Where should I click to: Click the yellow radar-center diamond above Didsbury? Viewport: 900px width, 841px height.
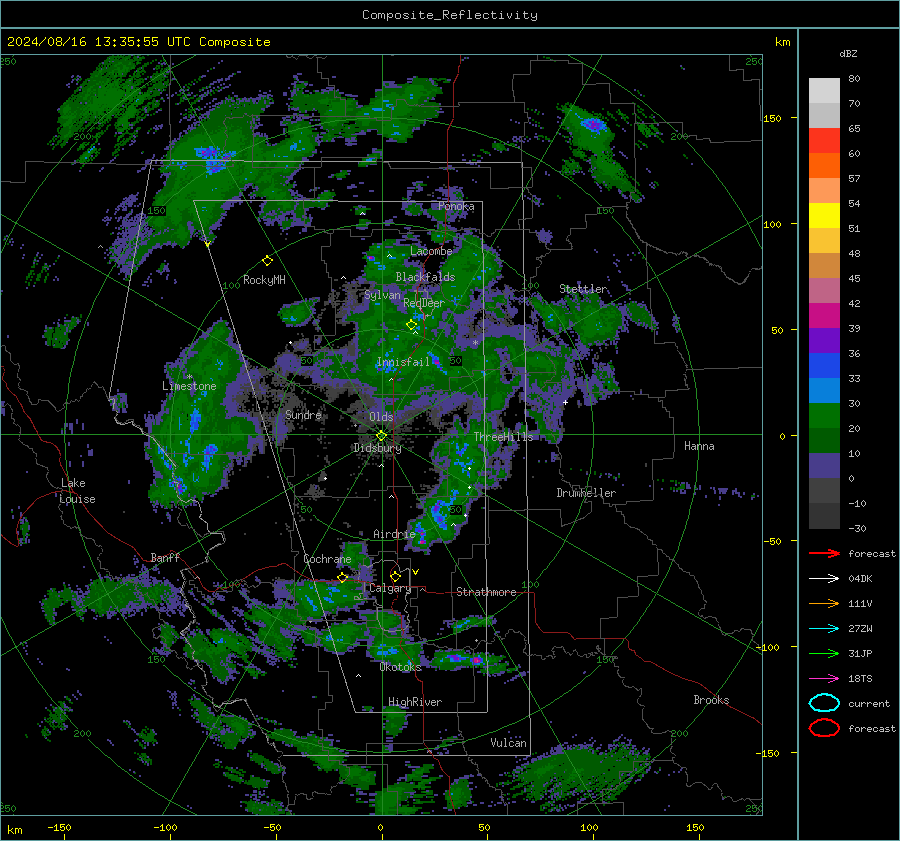pyautogui.click(x=381, y=436)
